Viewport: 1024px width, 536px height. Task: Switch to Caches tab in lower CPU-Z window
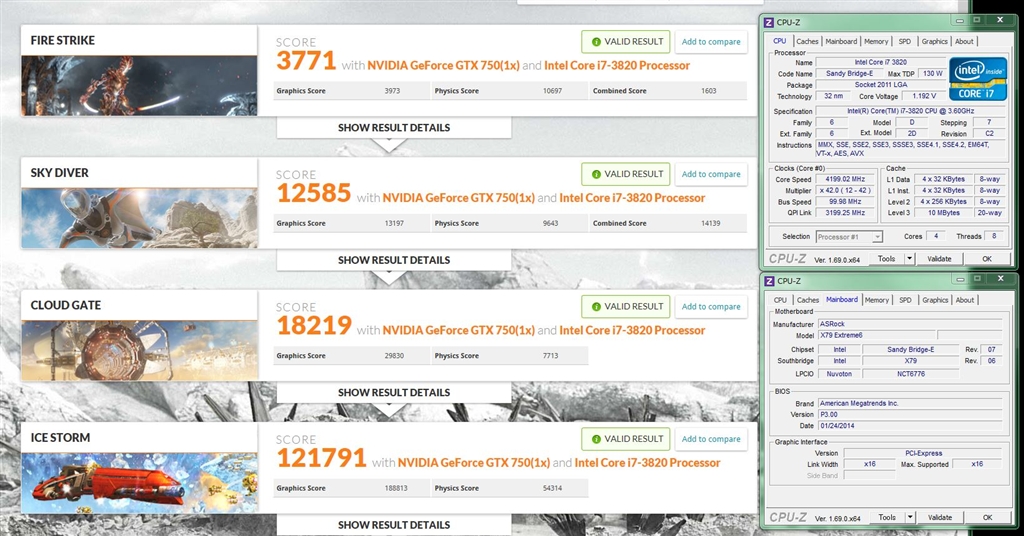click(808, 300)
